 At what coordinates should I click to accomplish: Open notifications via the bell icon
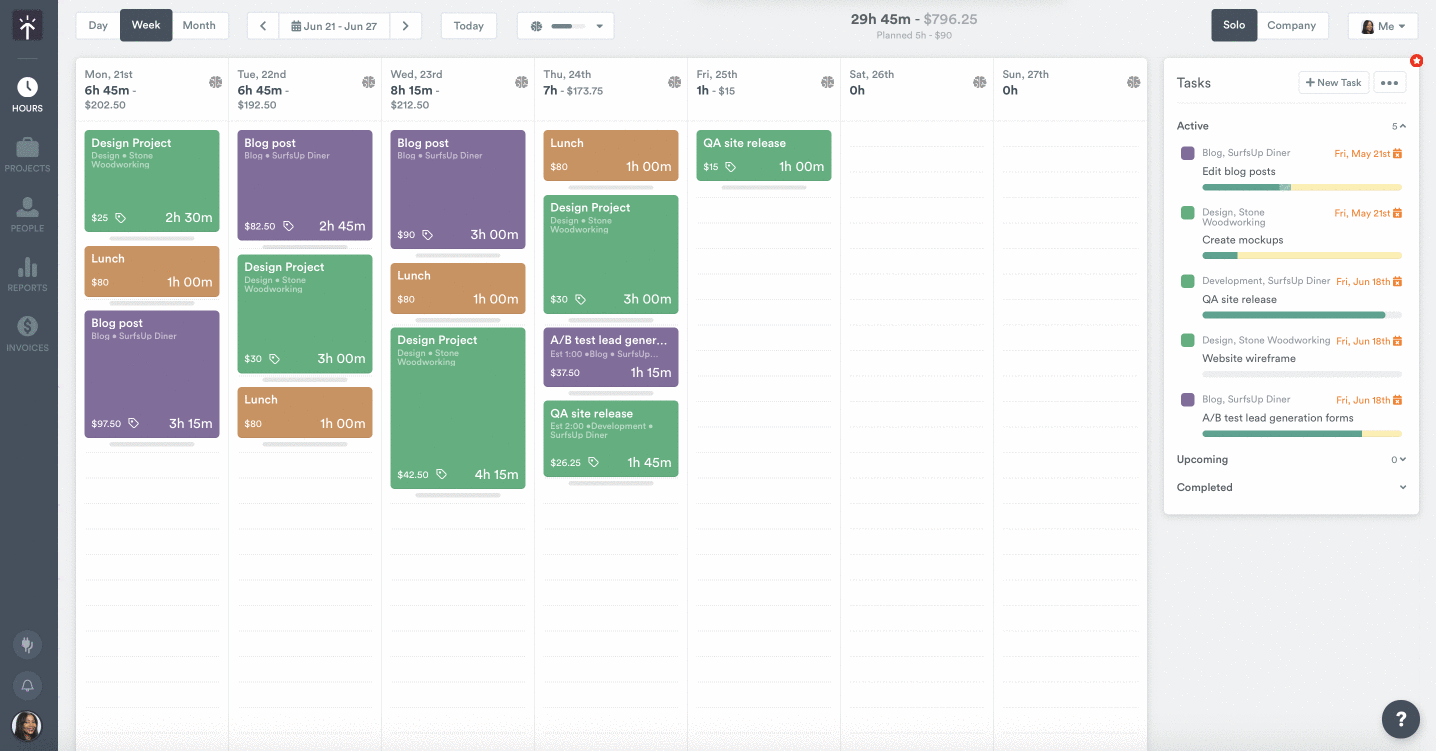pos(27,686)
